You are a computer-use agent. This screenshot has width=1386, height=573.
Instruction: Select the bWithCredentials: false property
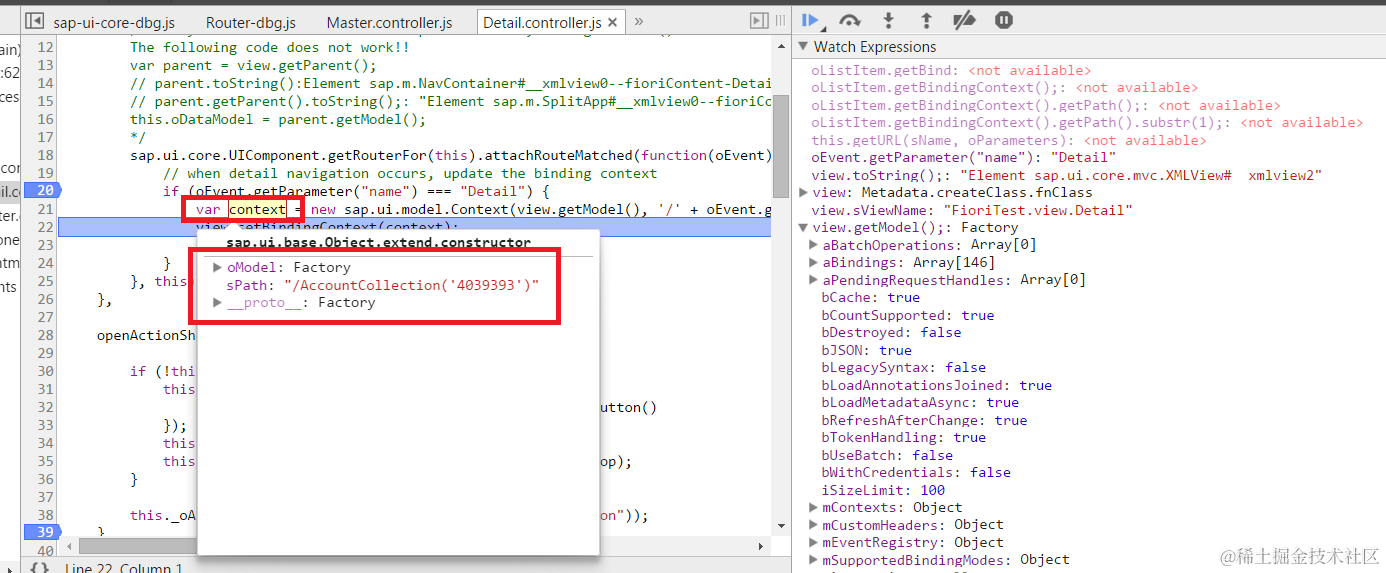(915, 473)
